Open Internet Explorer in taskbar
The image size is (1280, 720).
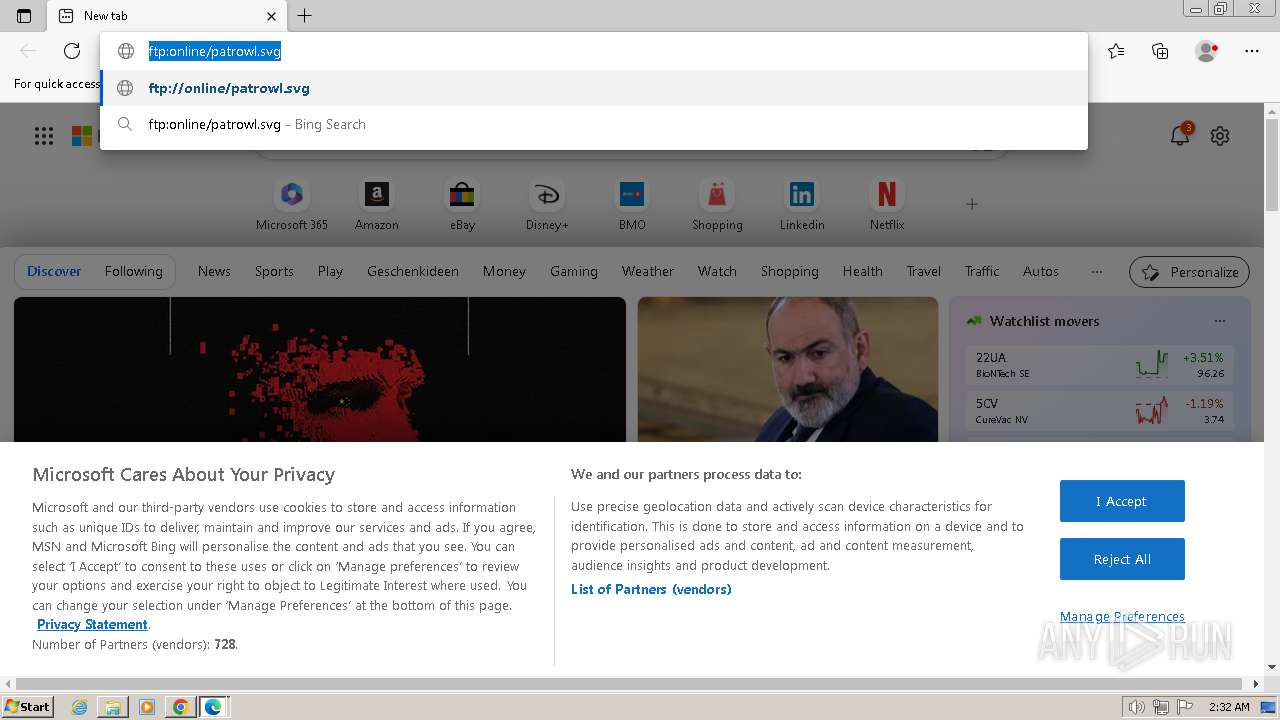click(x=79, y=707)
